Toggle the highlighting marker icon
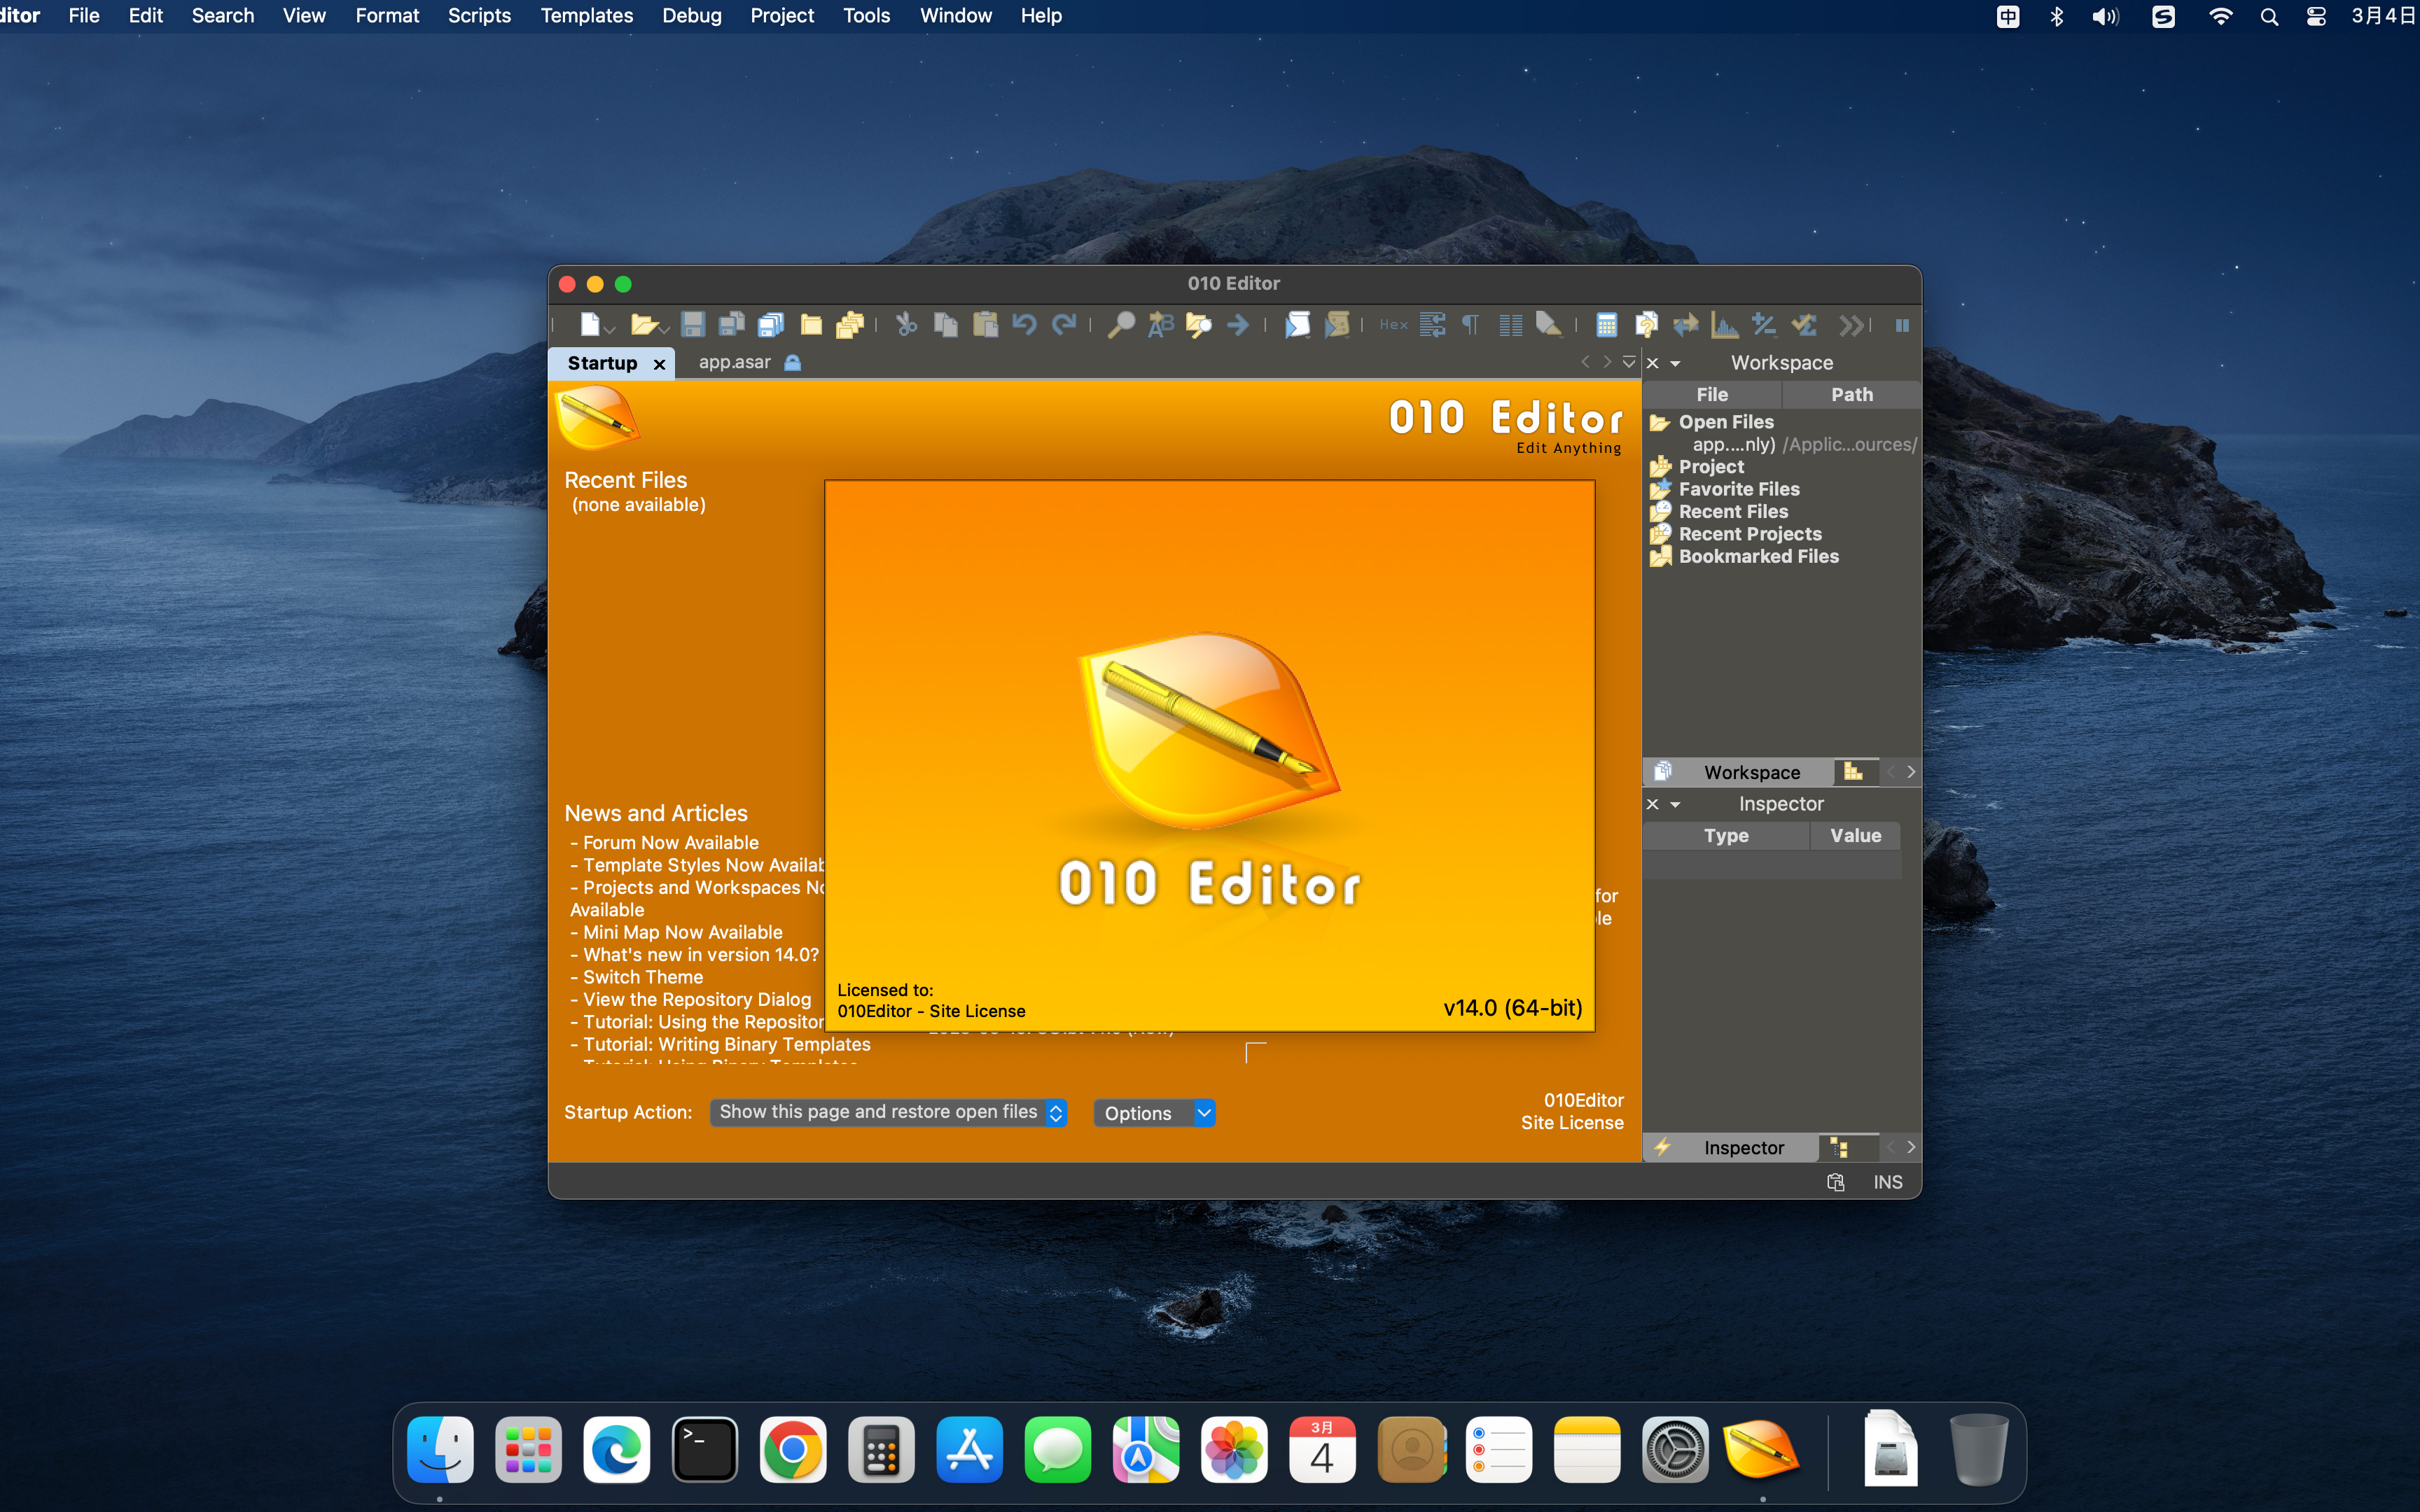 (x=1549, y=325)
